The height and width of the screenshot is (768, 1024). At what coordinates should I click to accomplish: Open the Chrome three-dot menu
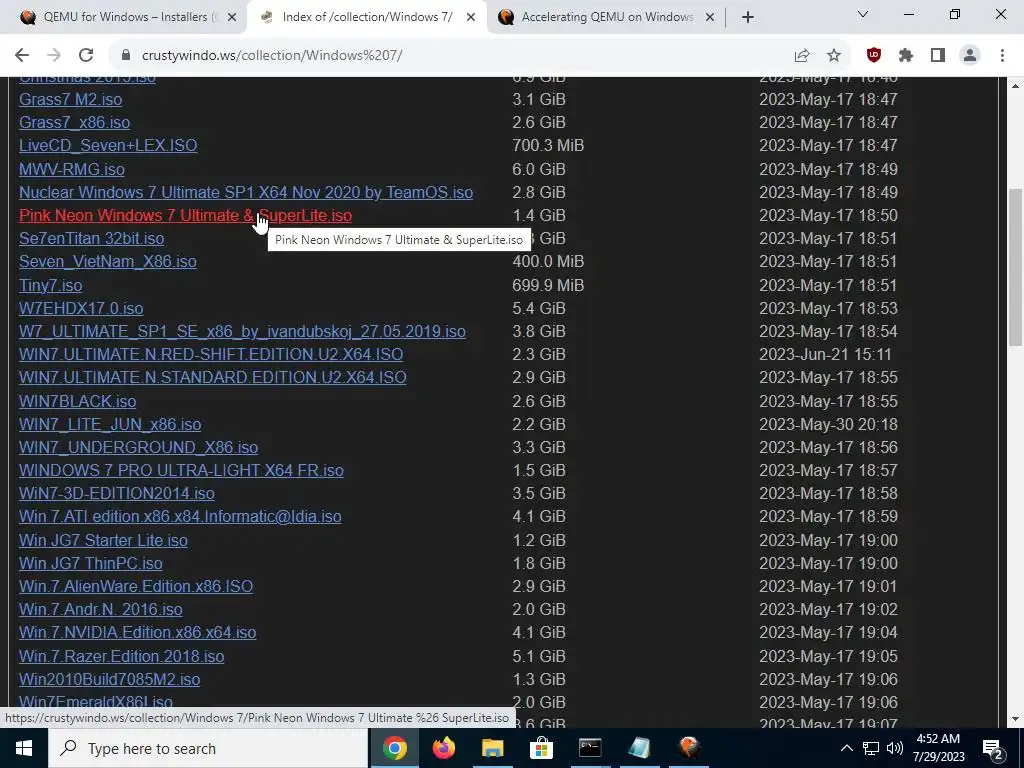tap(1002, 56)
